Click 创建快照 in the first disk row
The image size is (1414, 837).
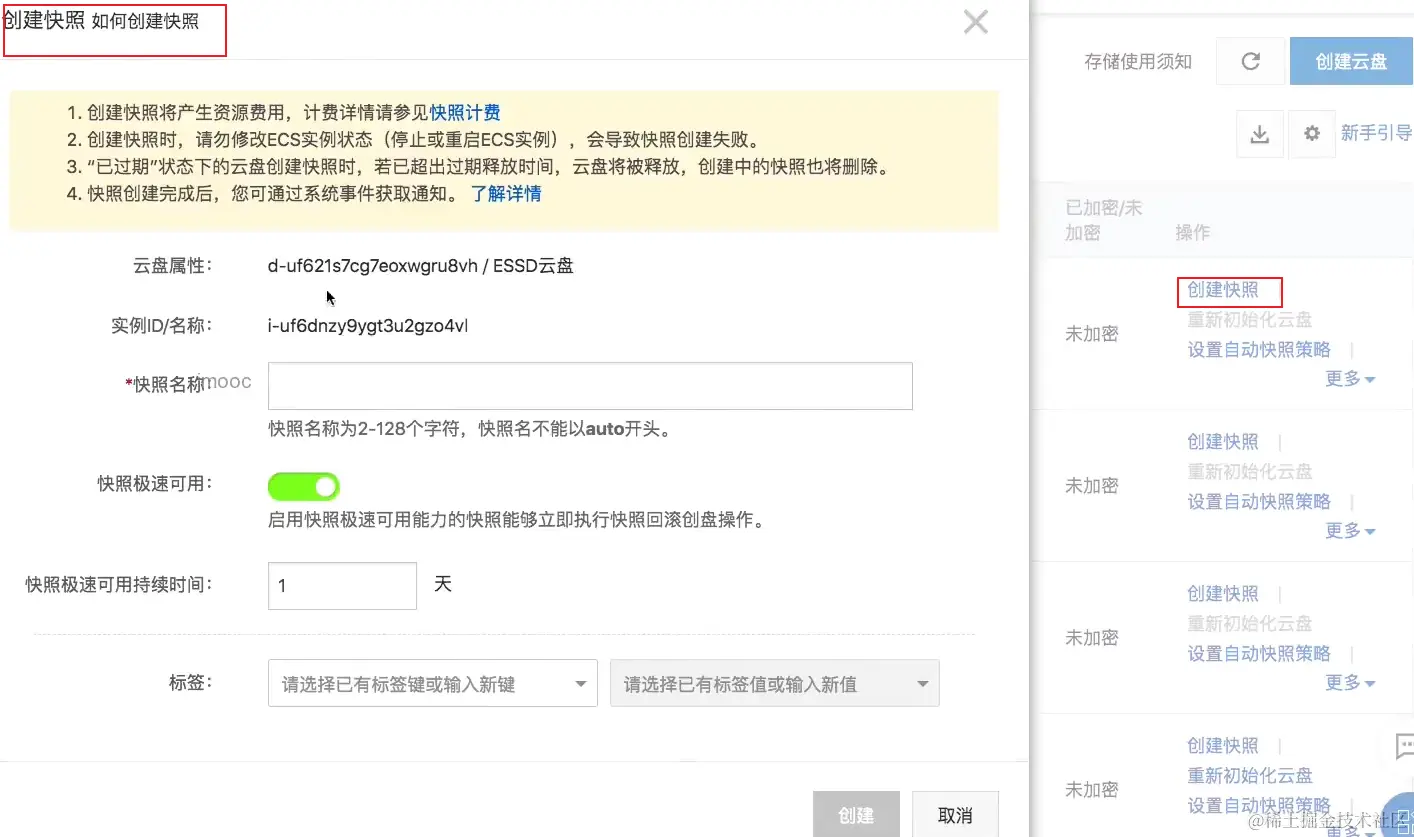1223,290
